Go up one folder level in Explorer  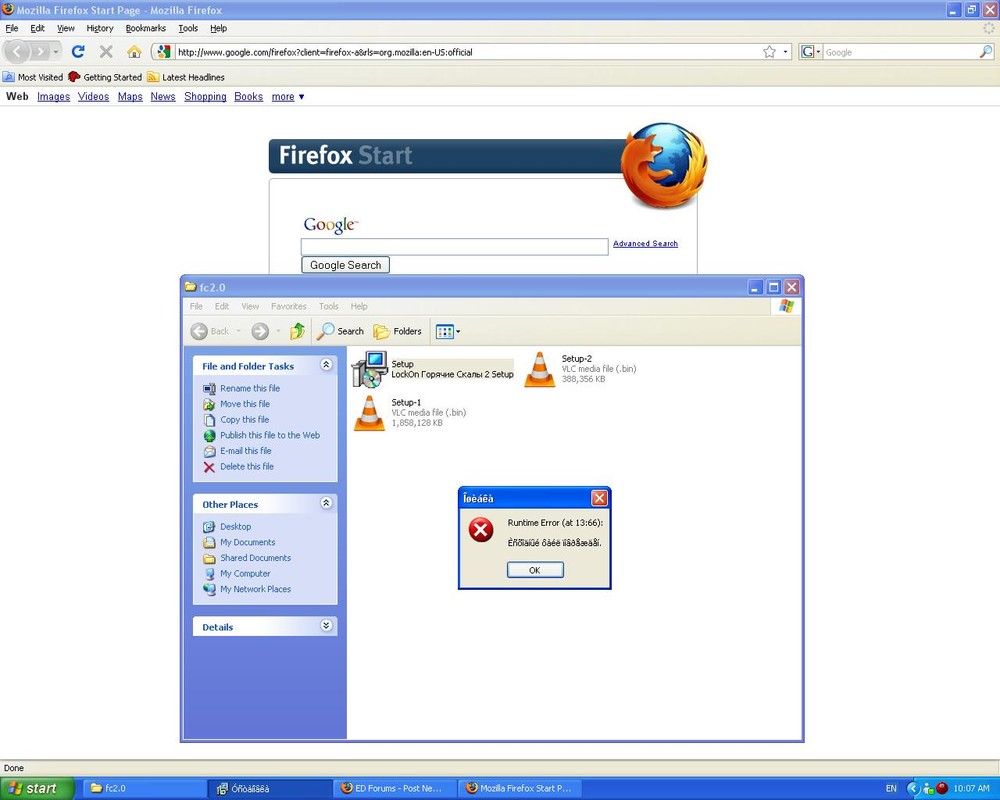point(297,331)
